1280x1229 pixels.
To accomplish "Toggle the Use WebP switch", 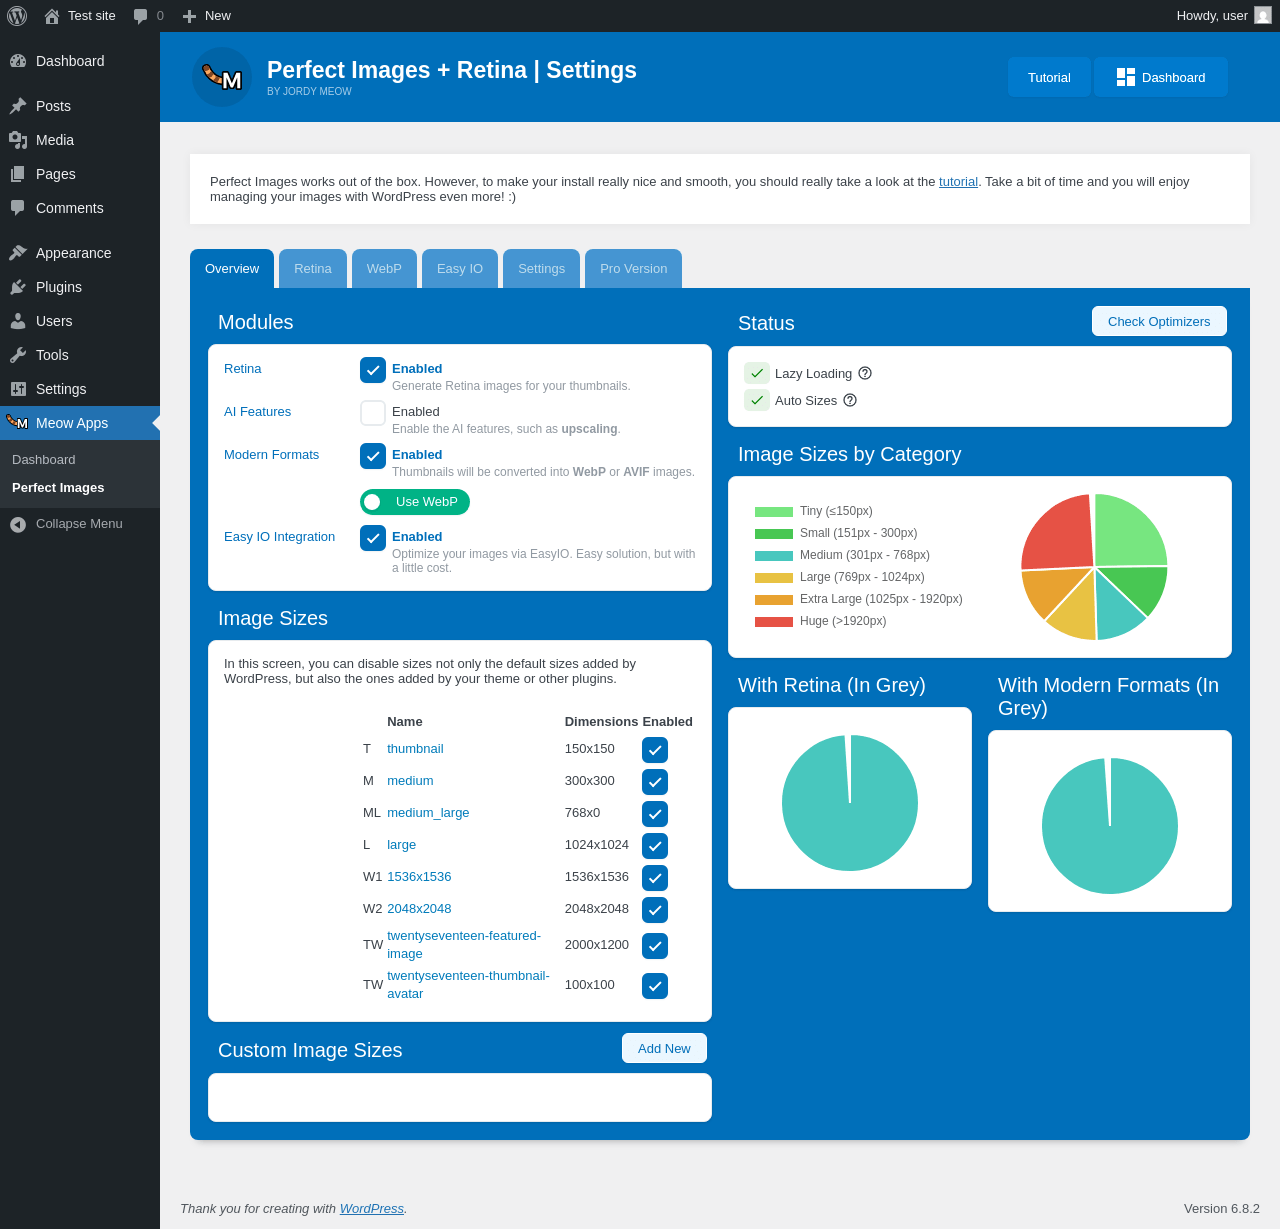I will (415, 502).
